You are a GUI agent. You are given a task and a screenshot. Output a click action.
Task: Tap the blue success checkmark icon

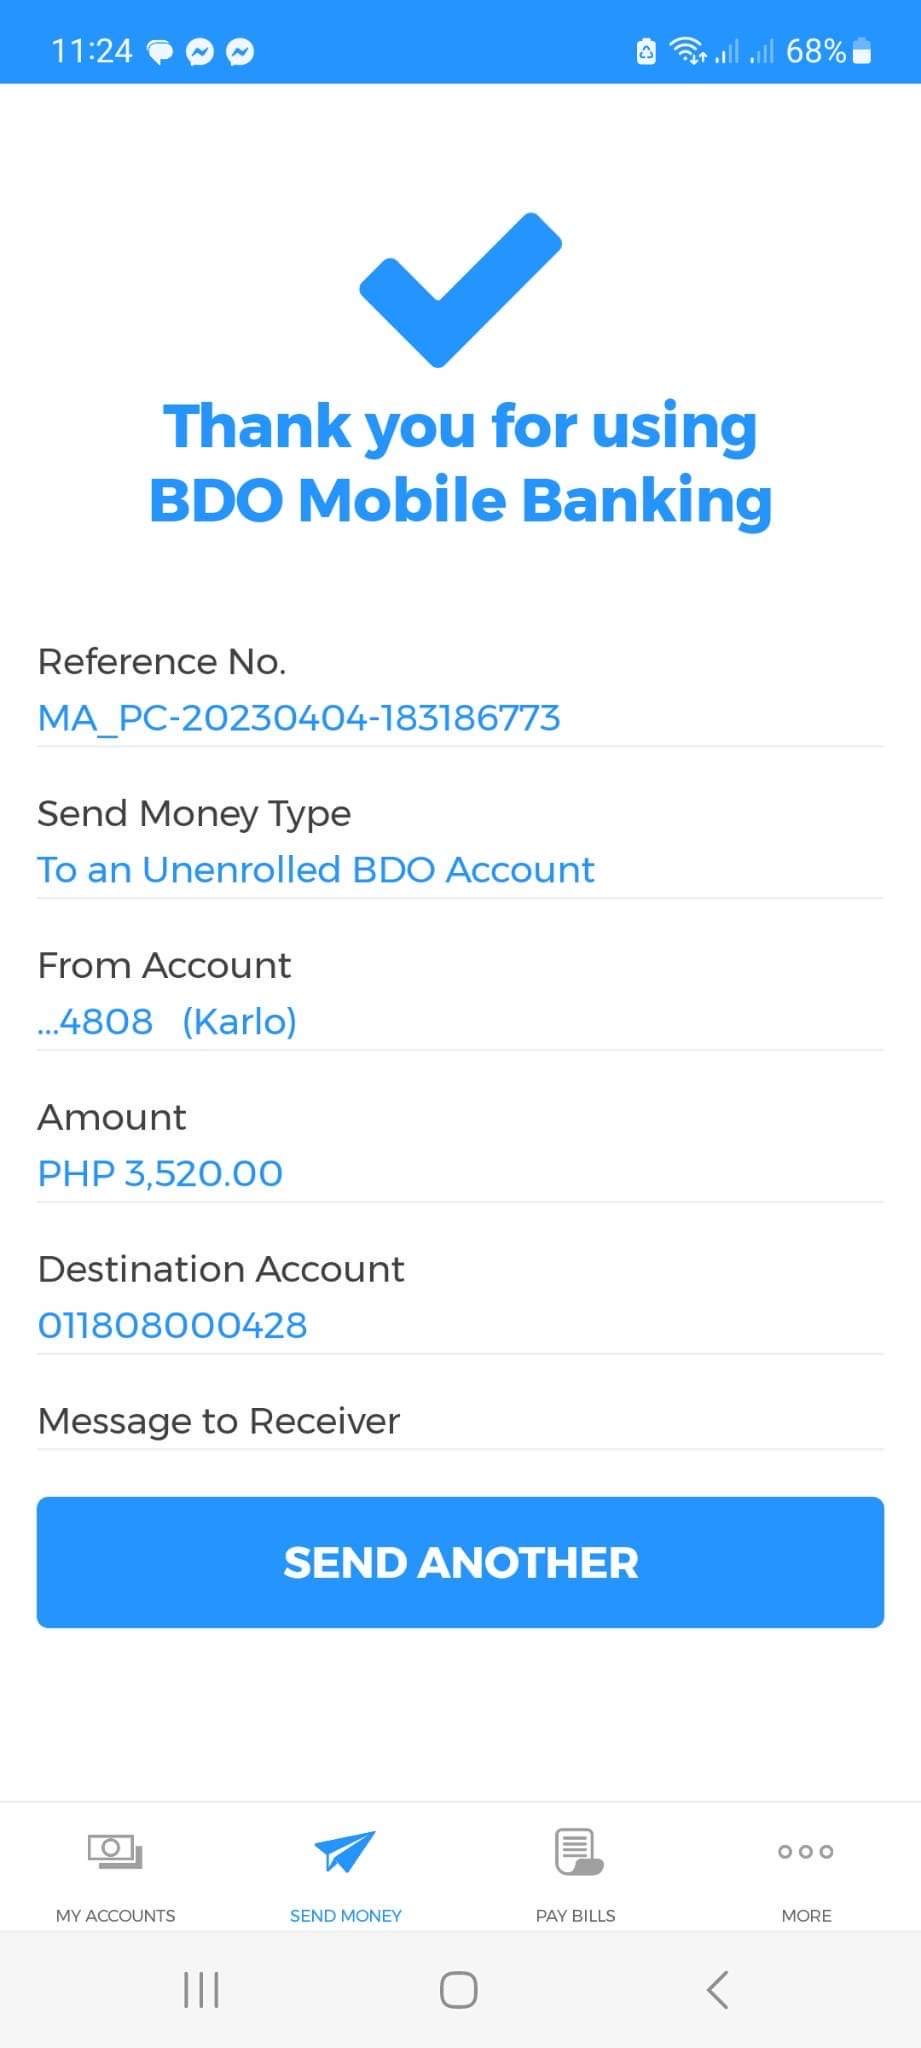click(x=460, y=289)
